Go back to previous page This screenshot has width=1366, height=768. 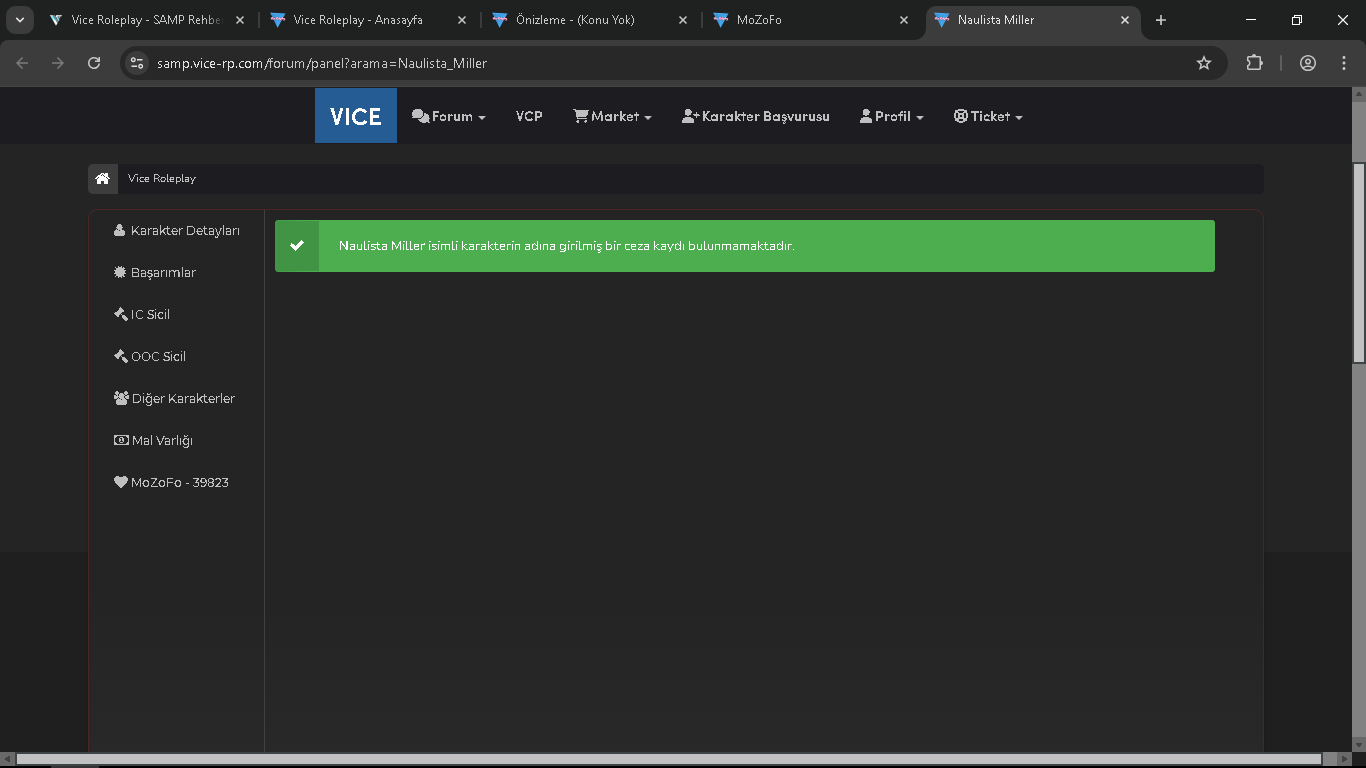tap(22, 63)
